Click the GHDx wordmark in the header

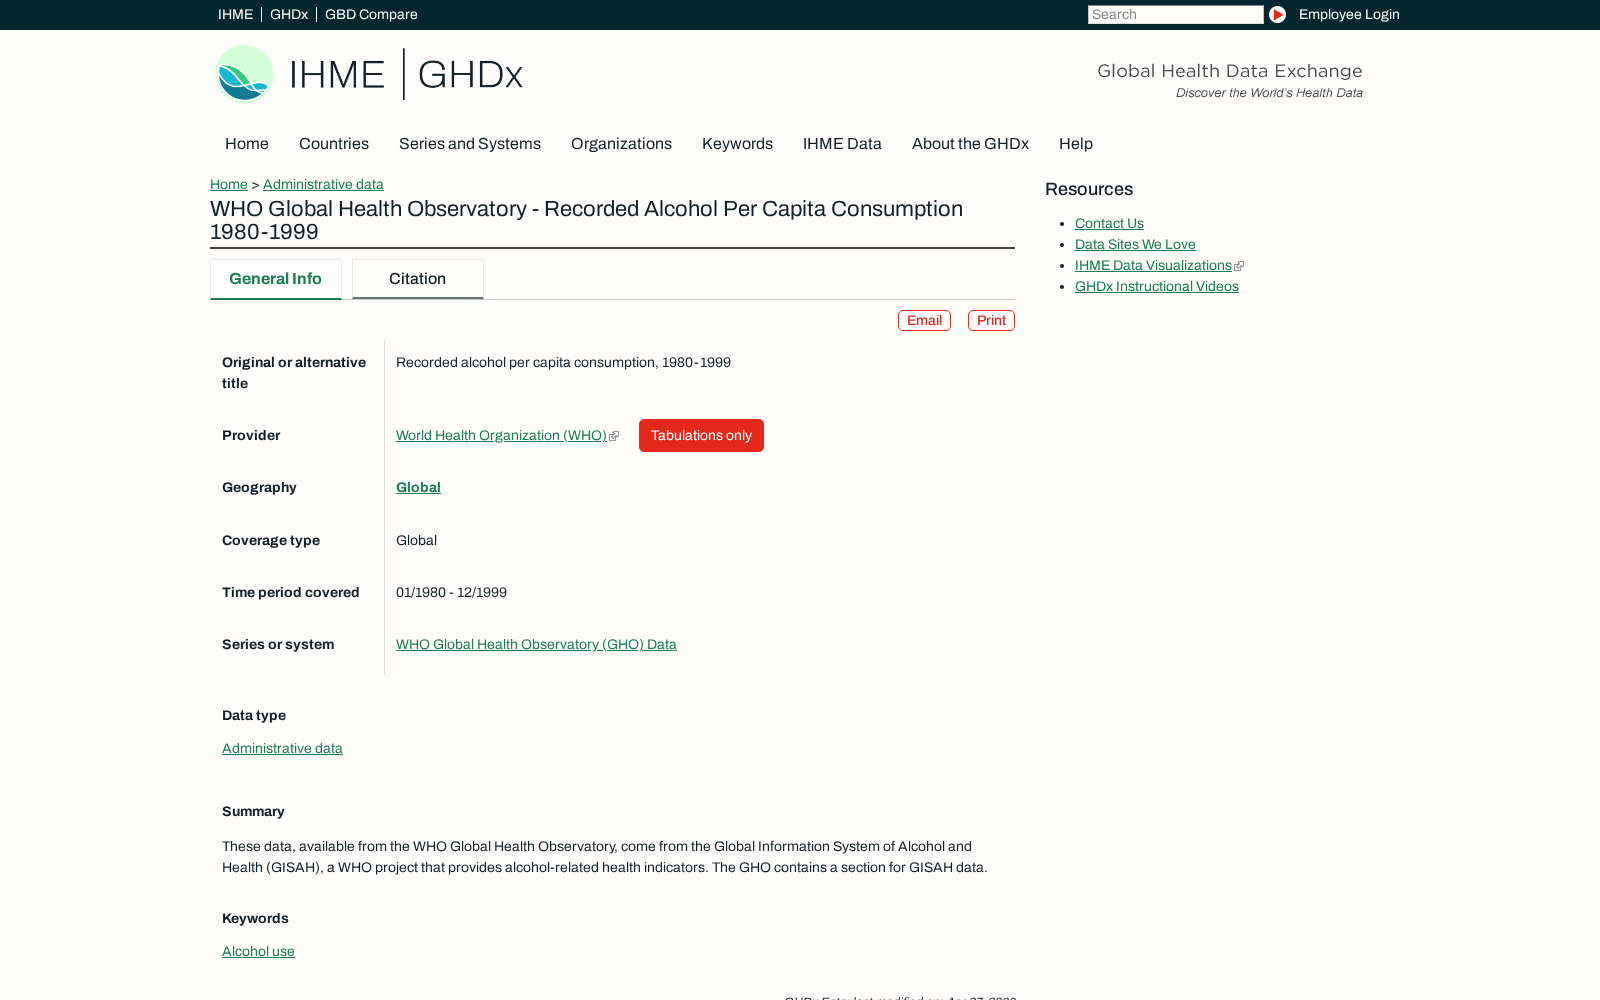[470, 75]
